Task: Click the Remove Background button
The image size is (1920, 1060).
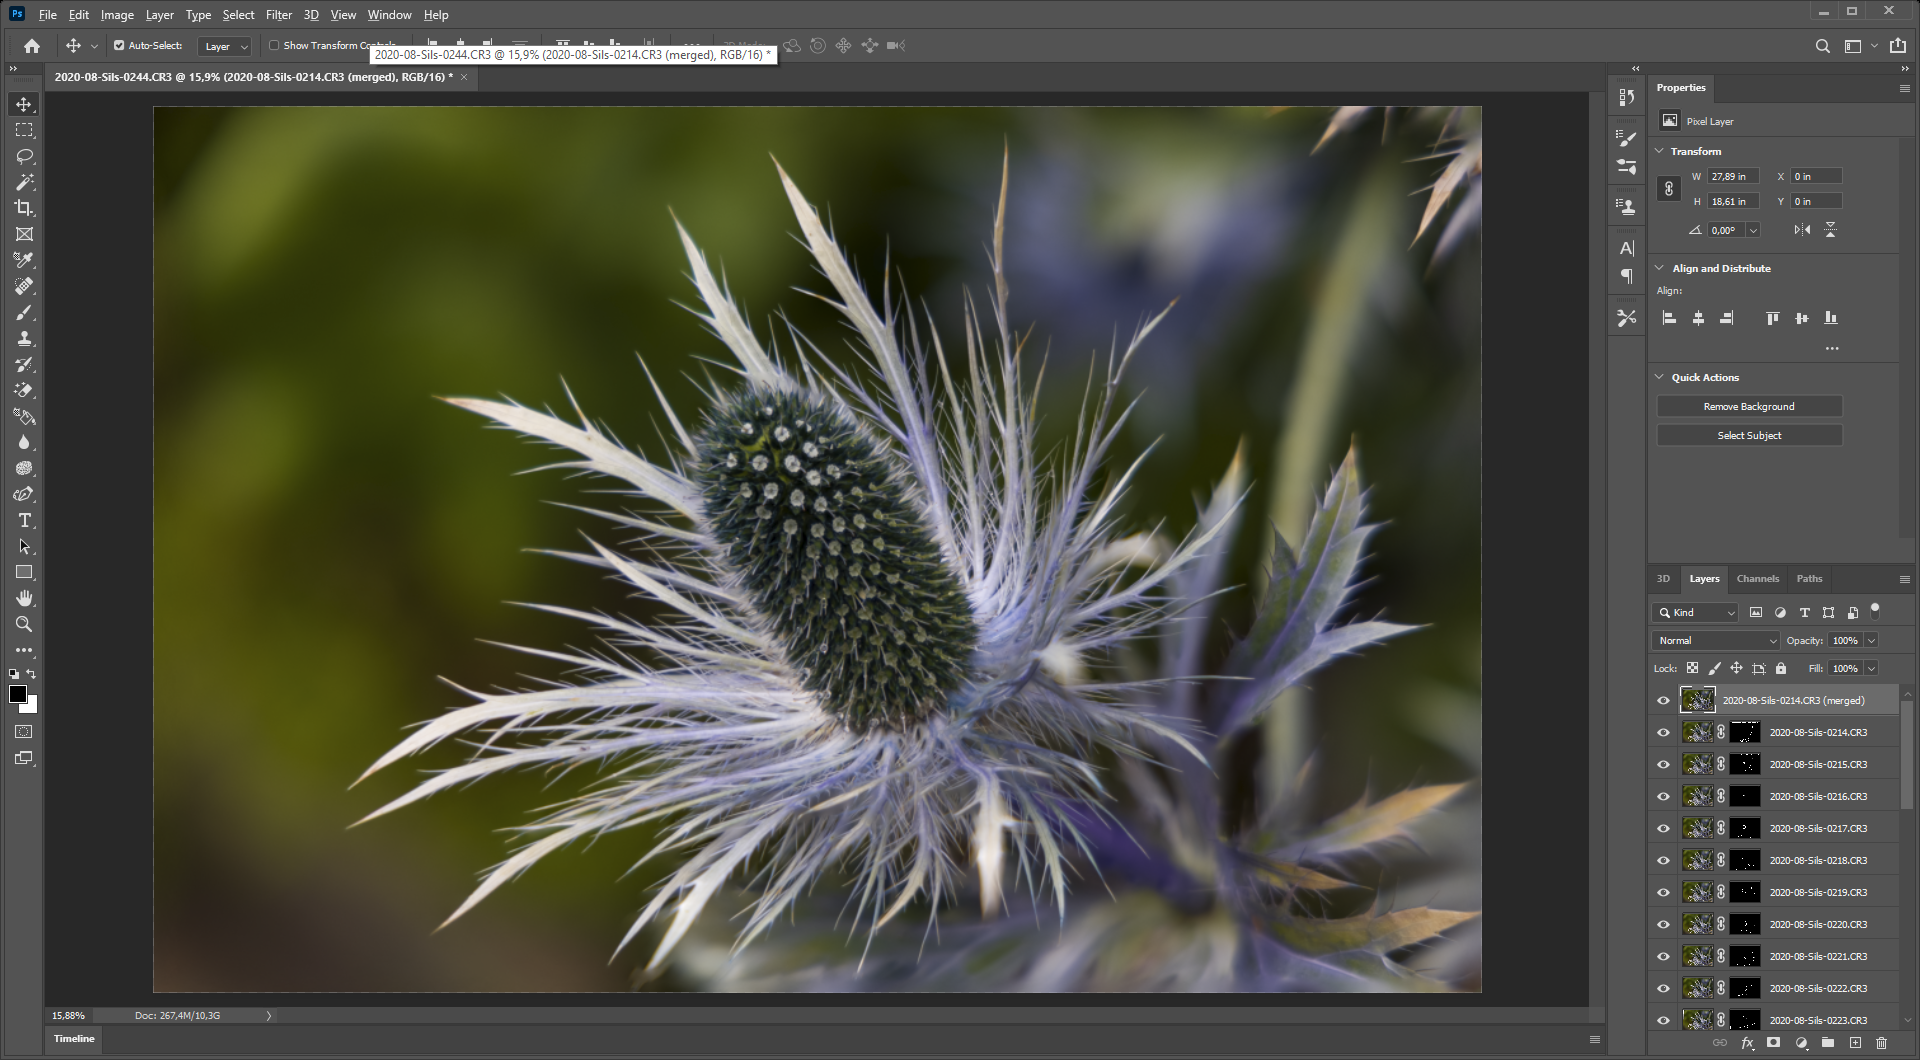Action: click(x=1748, y=407)
